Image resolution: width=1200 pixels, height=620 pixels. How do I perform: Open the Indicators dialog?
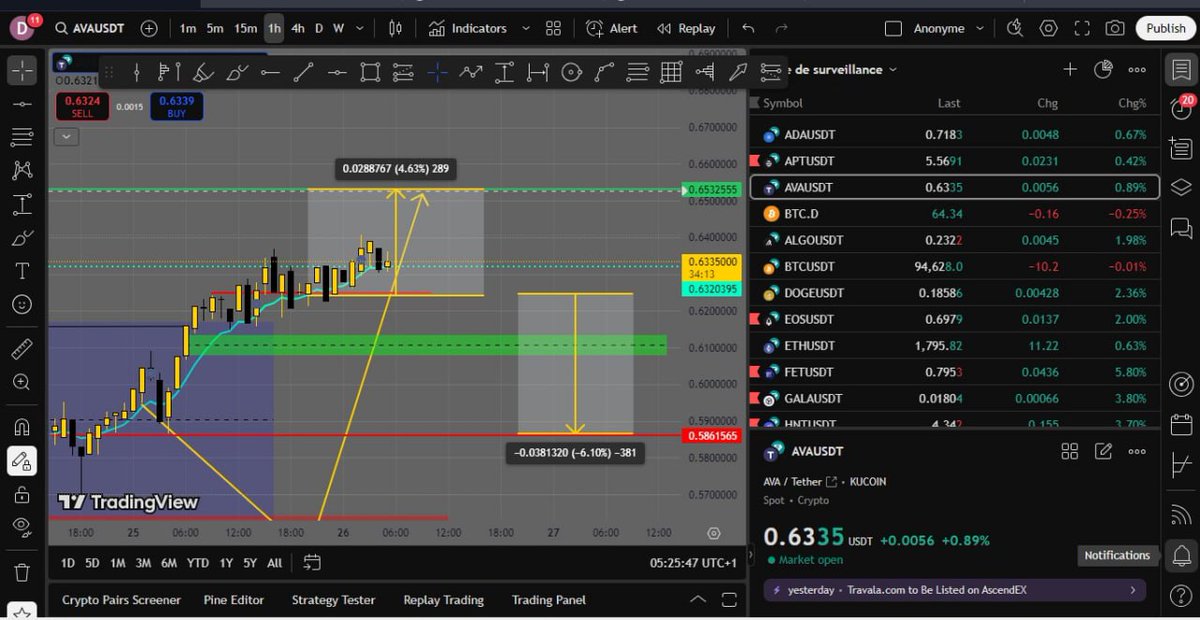(x=468, y=28)
